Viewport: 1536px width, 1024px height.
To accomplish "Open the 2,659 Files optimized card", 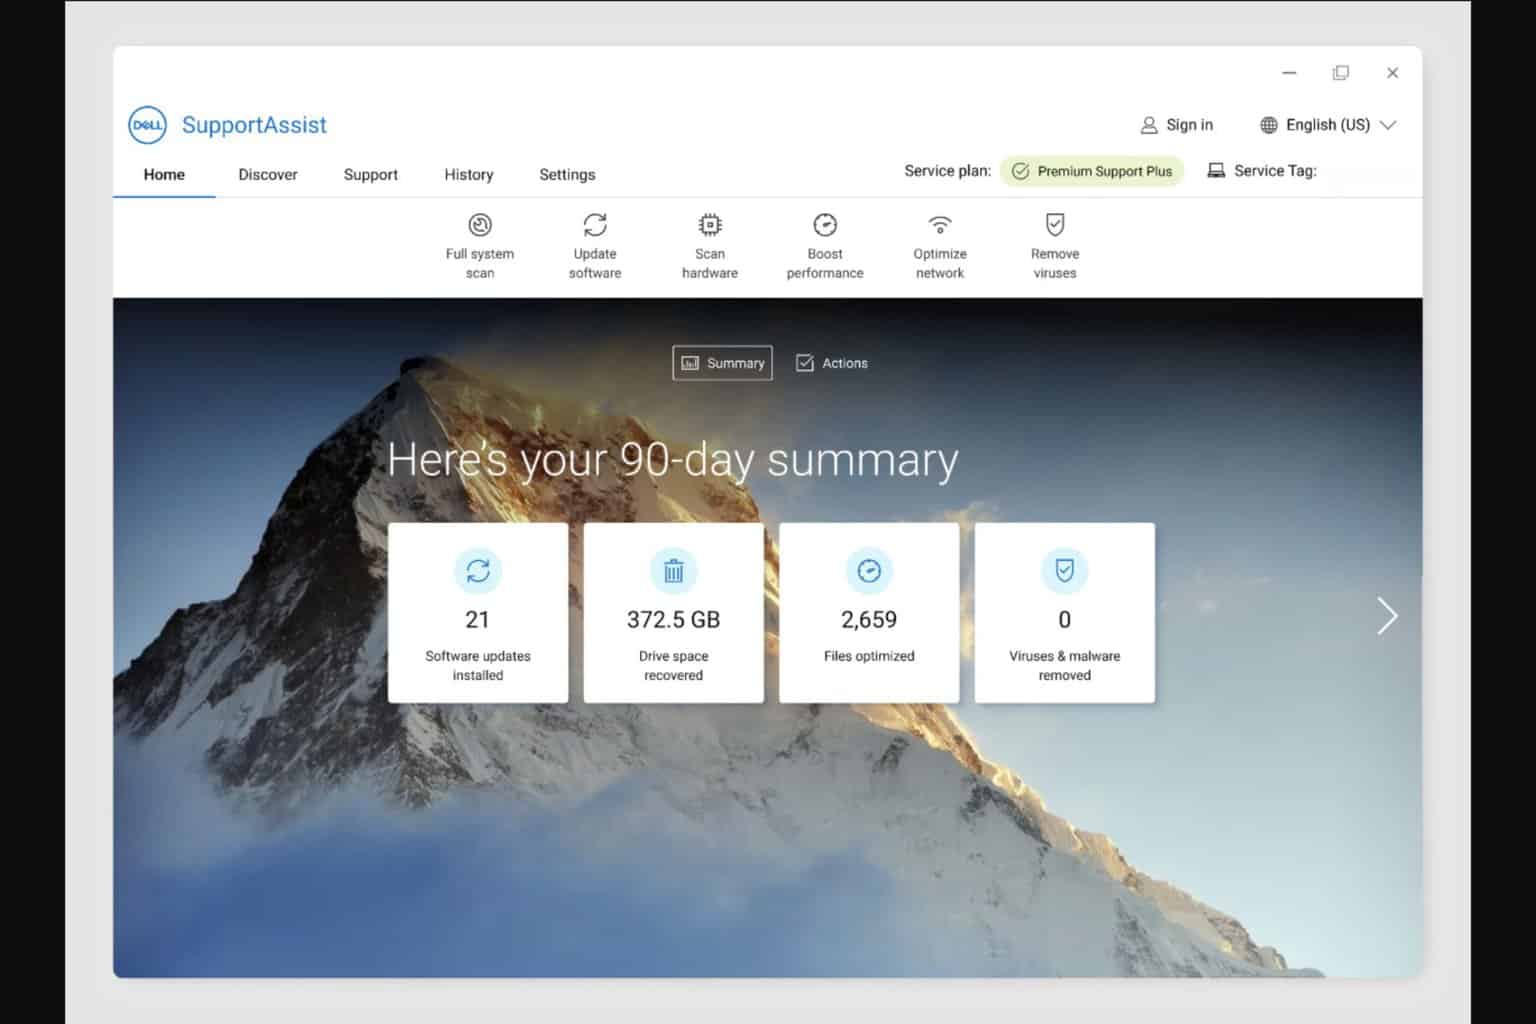I will point(869,613).
